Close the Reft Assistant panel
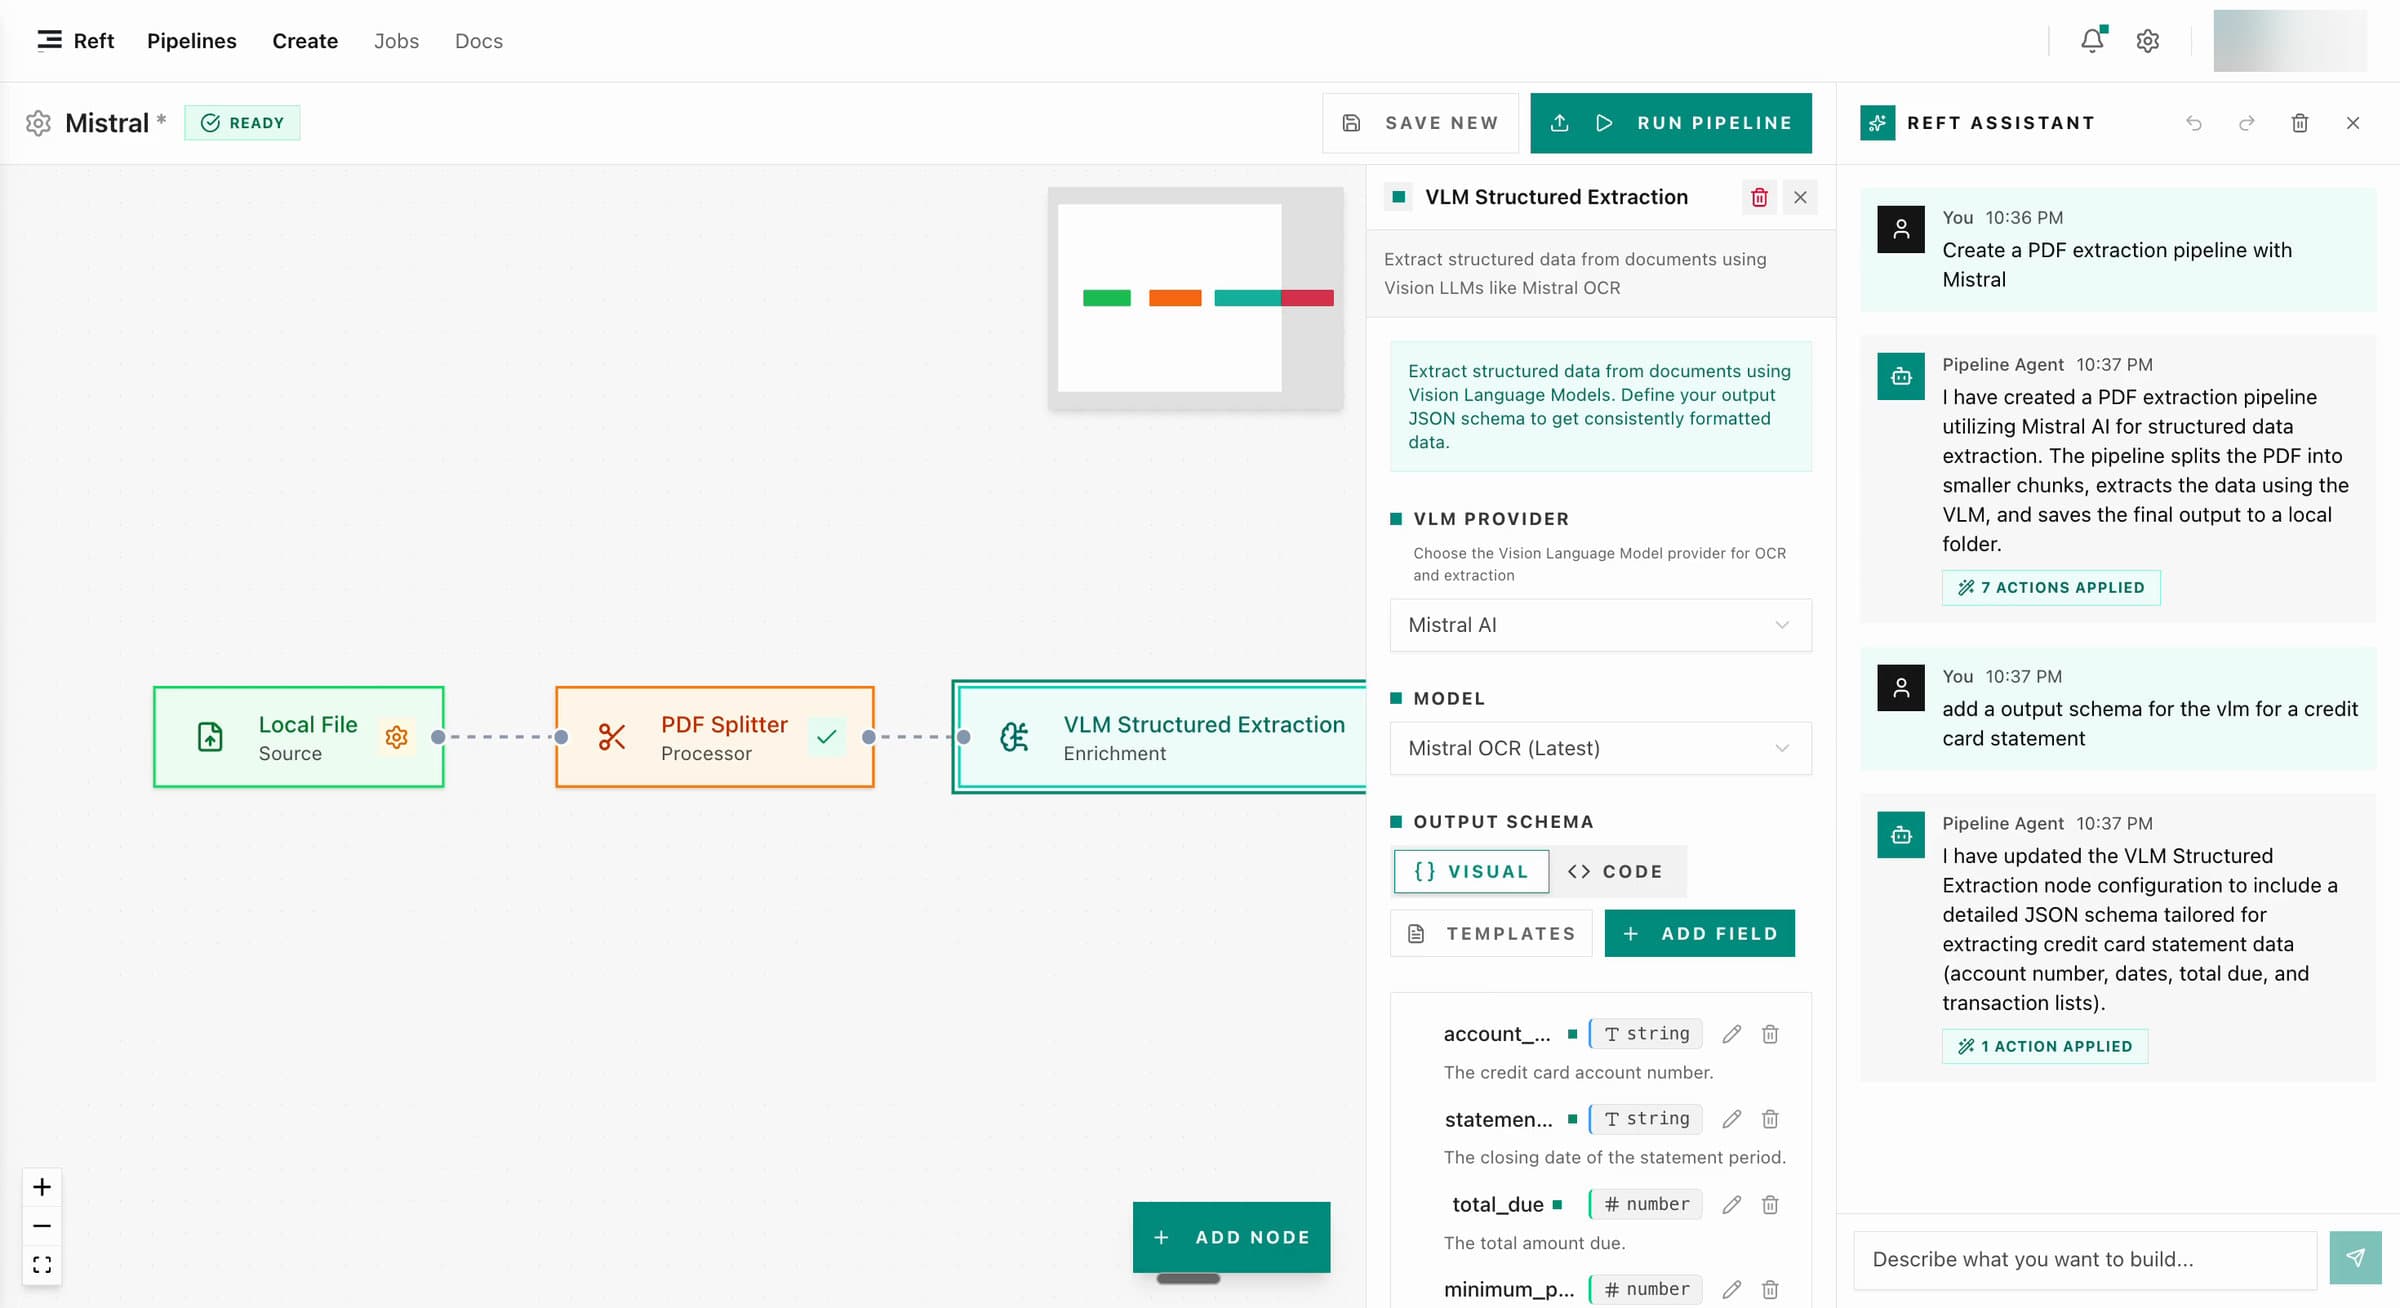This screenshot has width=2400, height=1308. [x=2352, y=123]
